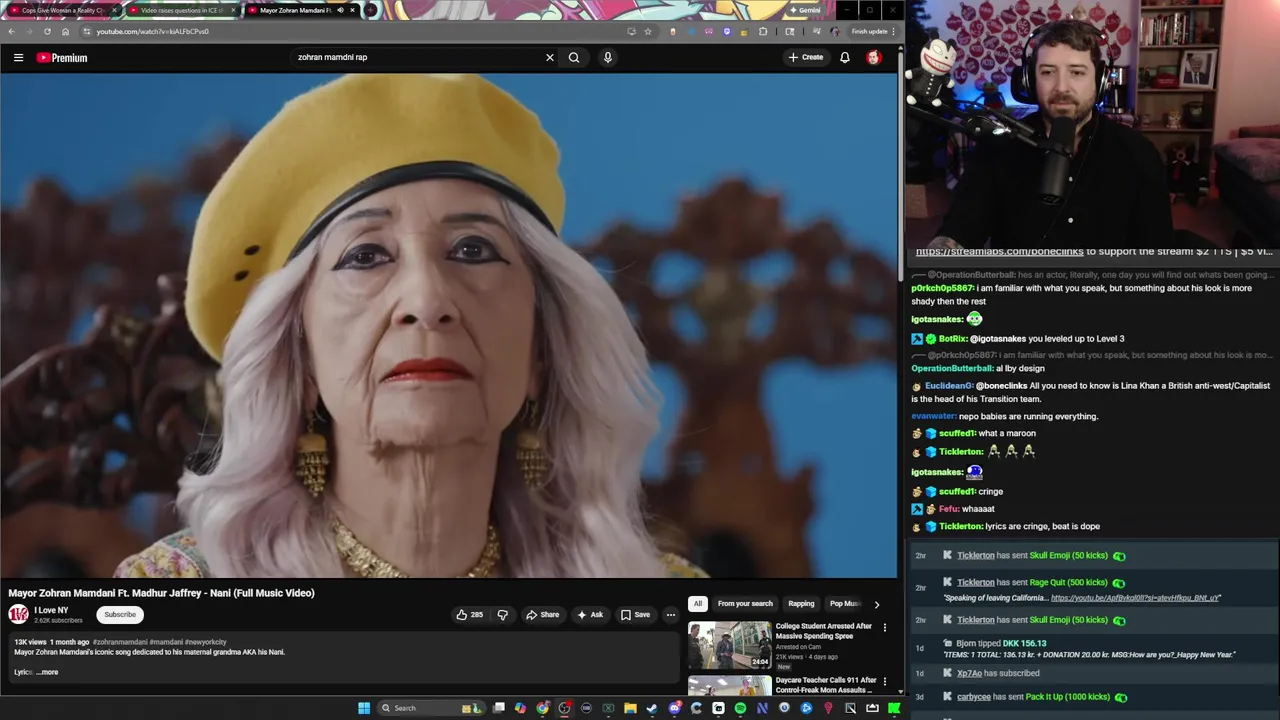Viewport: 1280px width, 720px height.
Task: Click the magnifier search button
Action: click(x=574, y=57)
